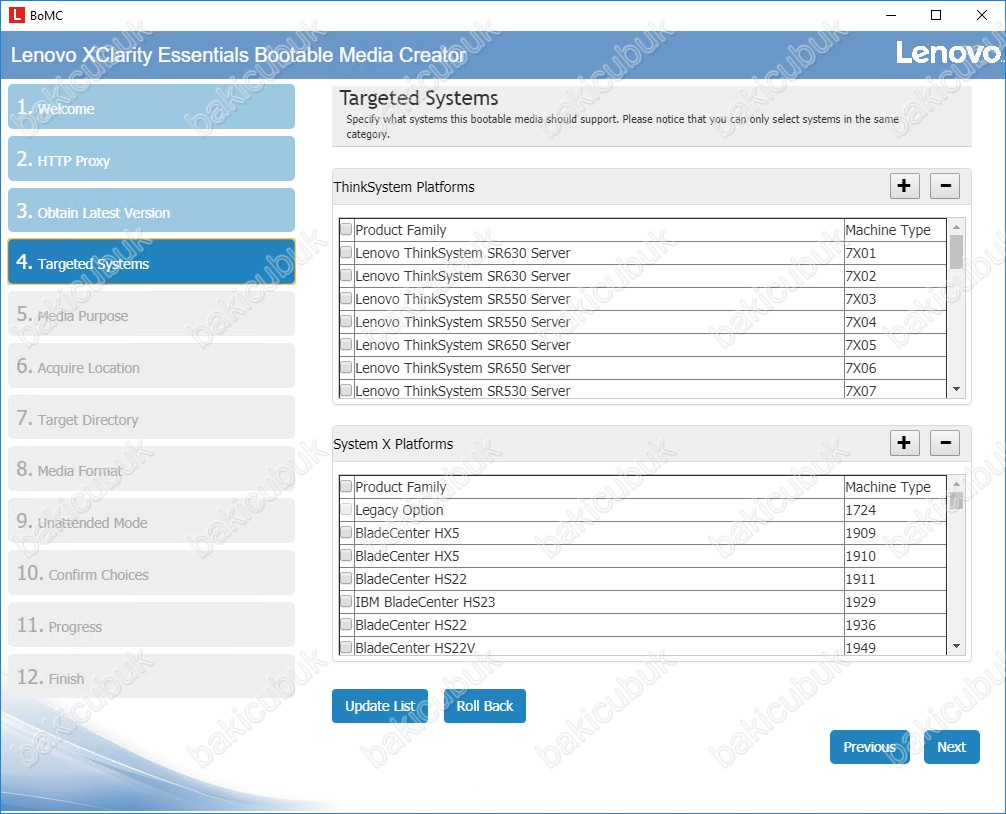The image size is (1006, 814).
Task: Click the Previous button
Action: [x=869, y=747]
